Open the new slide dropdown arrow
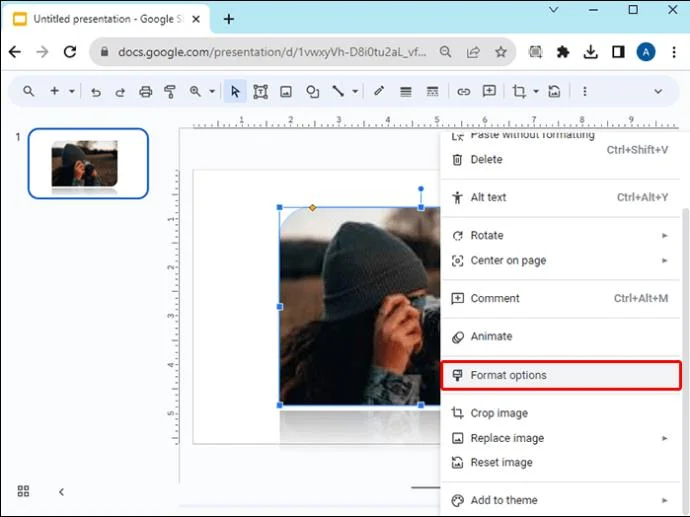This screenshot has height=517, width=690. coord(72,92)
